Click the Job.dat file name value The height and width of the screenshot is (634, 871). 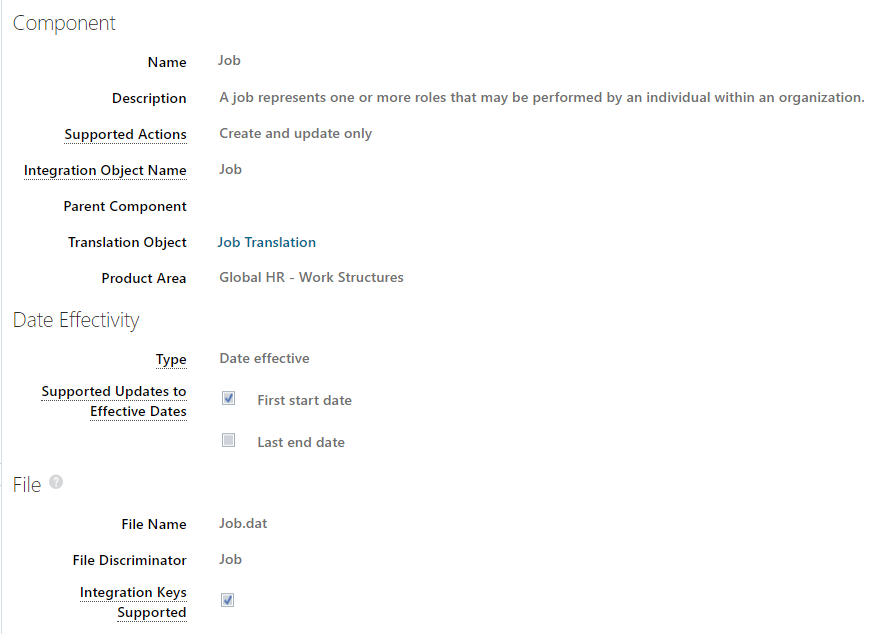coord(243,523)
